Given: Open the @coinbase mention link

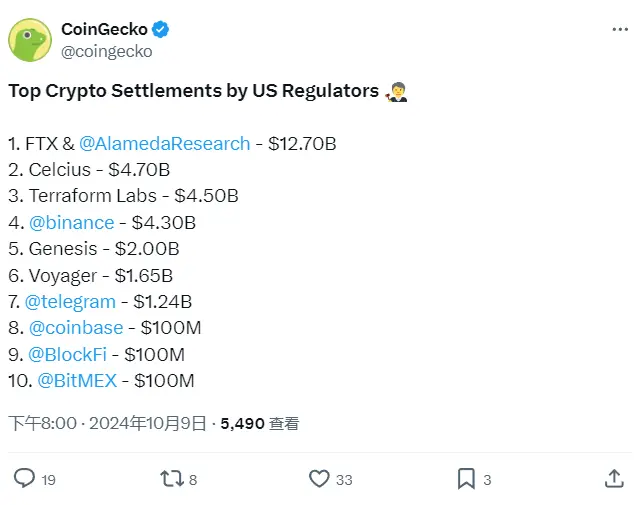Looking at the screenshot, I should coord(76,327).
